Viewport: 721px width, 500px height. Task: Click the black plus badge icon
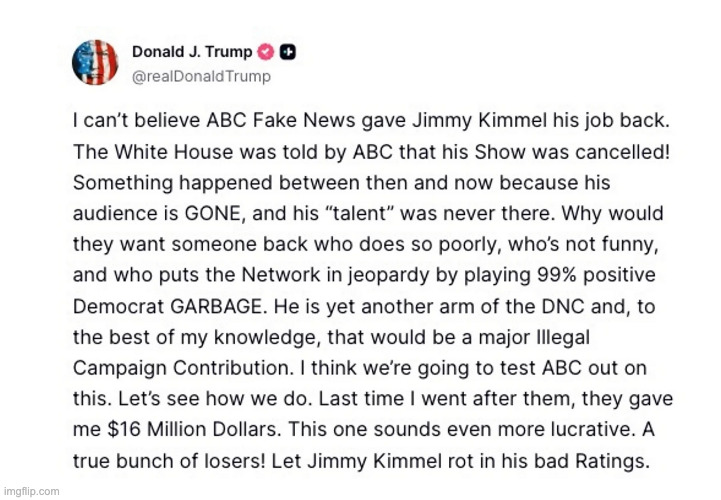[x=287, y=52]
